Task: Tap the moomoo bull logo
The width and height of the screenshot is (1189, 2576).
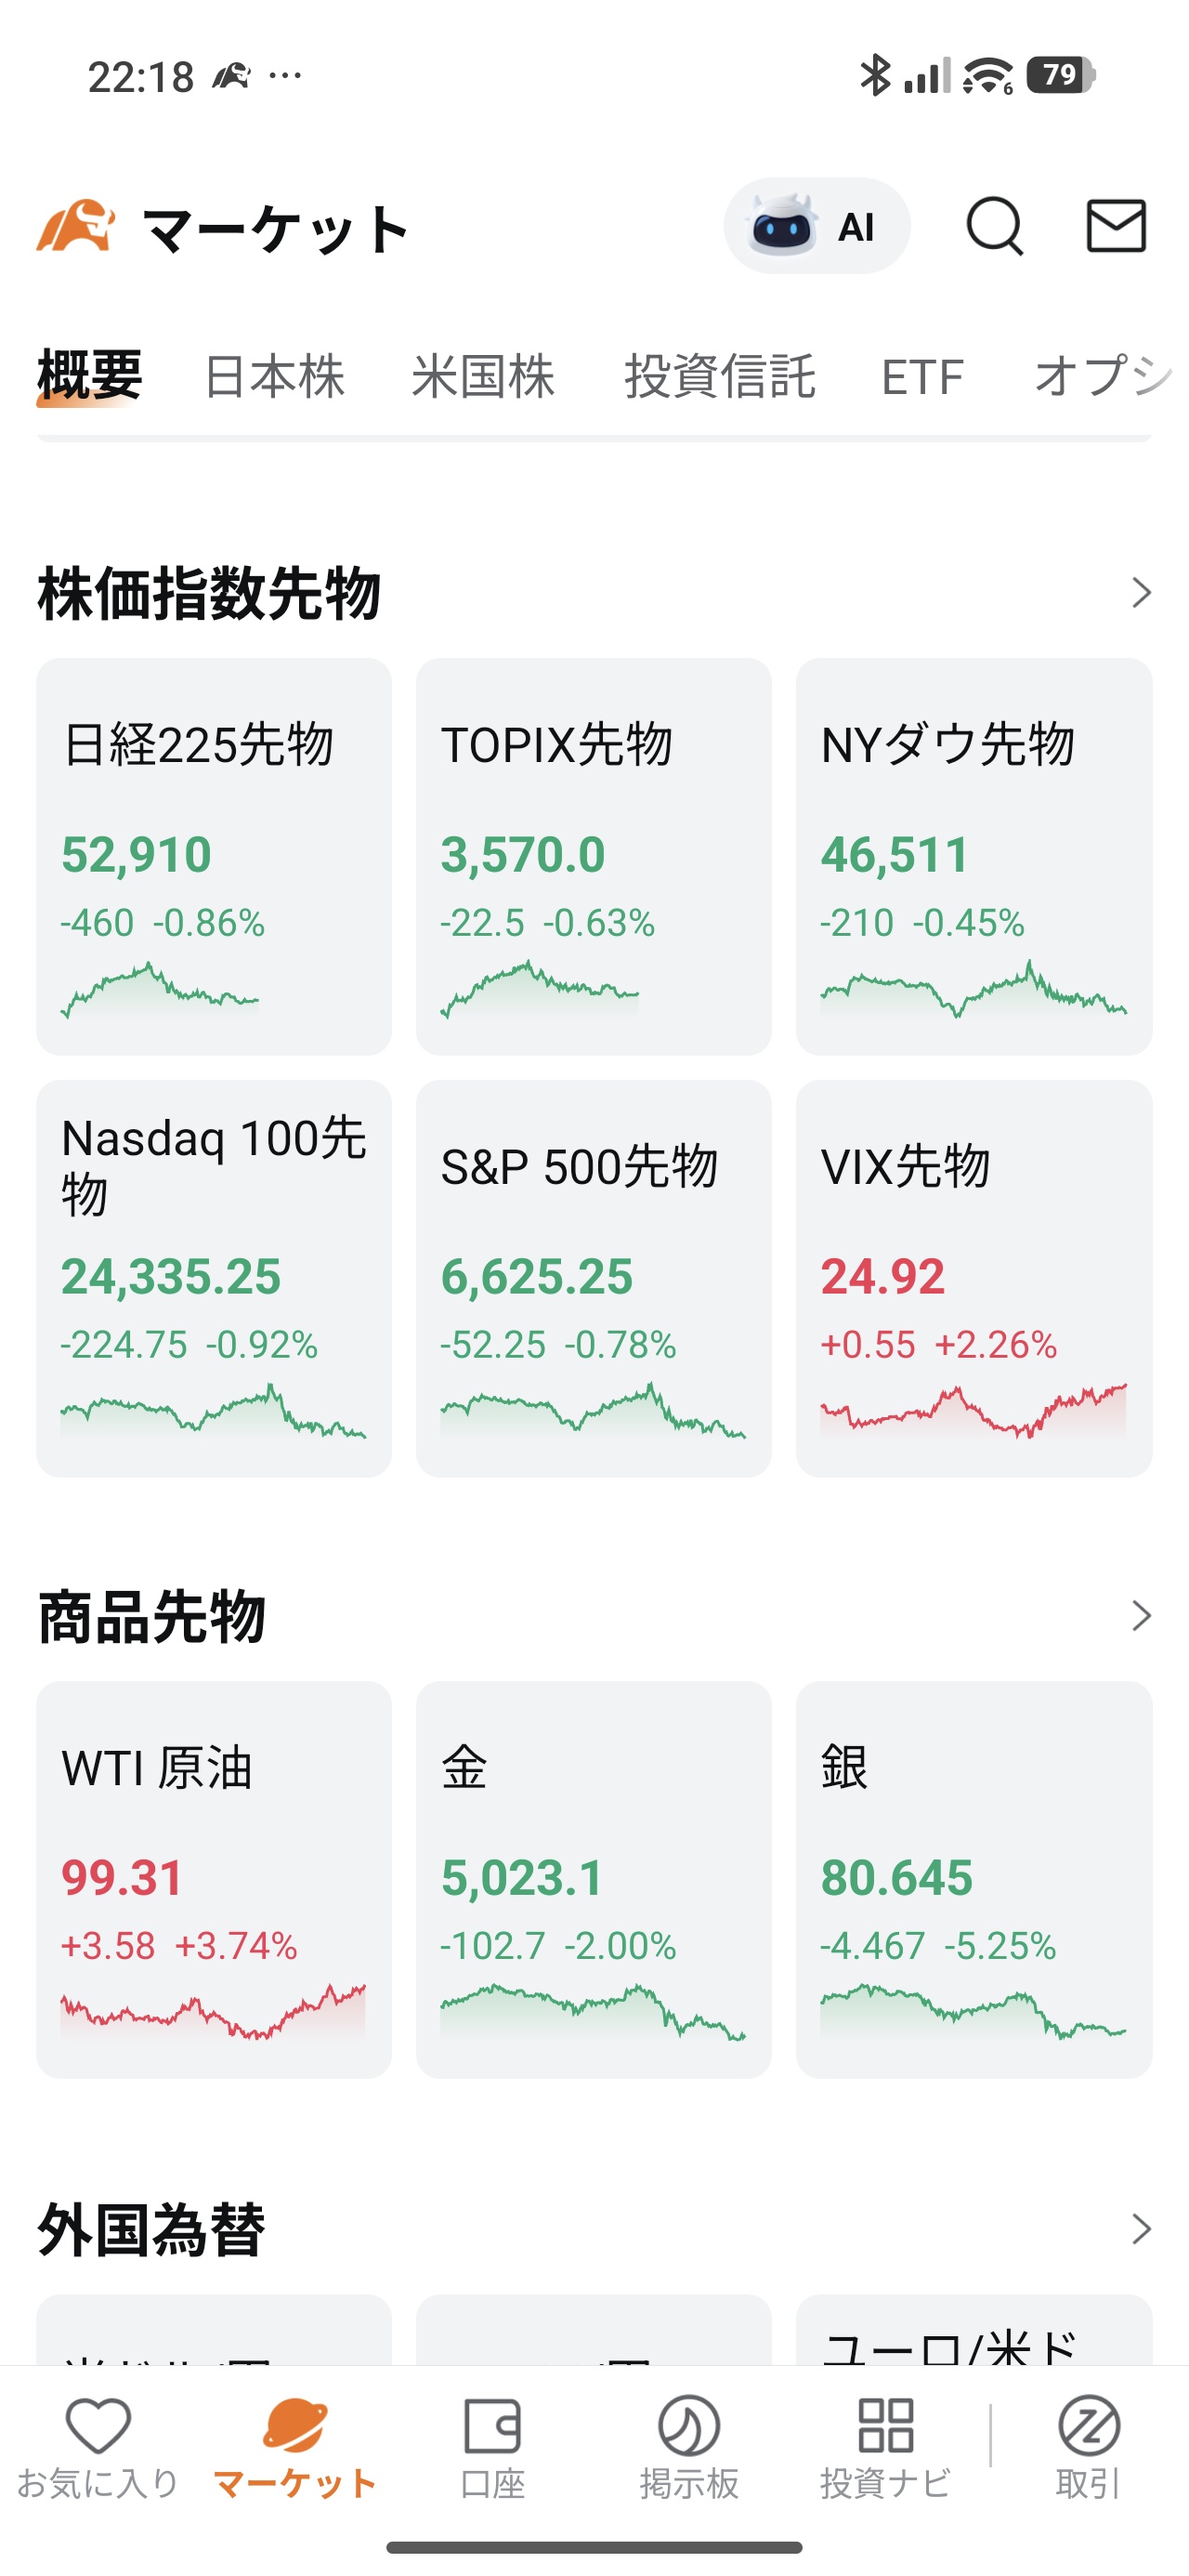Action: click(76, 226)
